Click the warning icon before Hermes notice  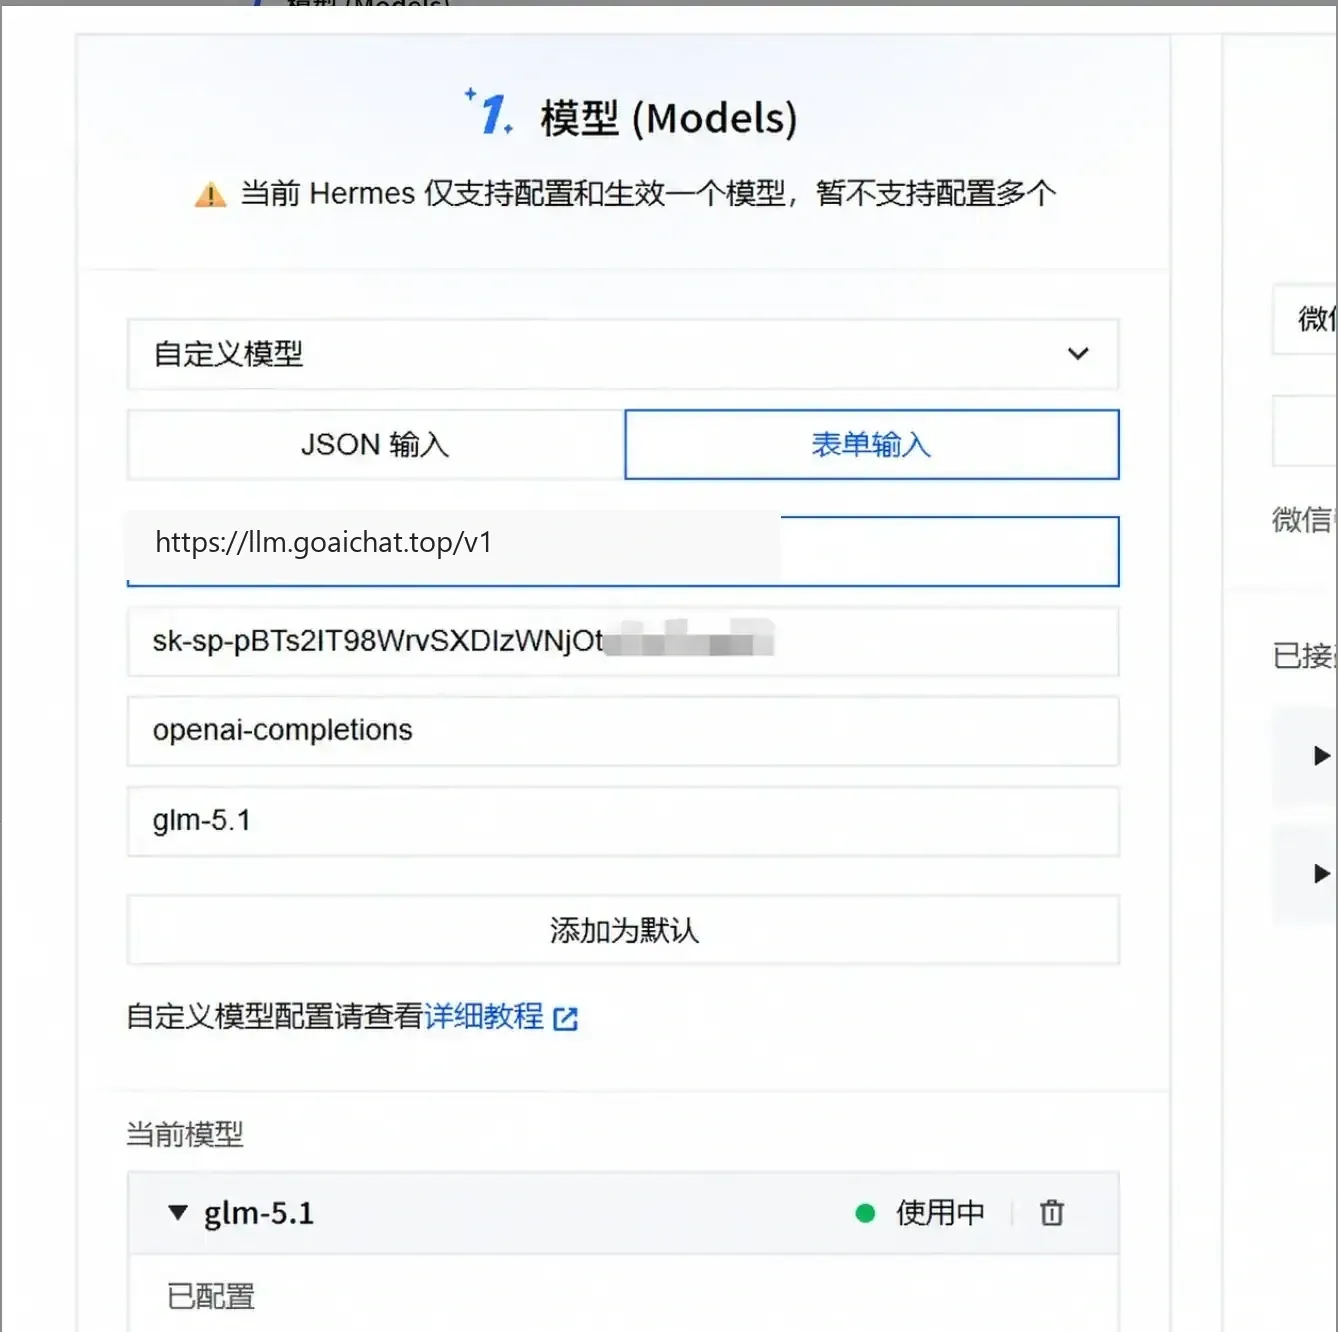tap(210, 194)
